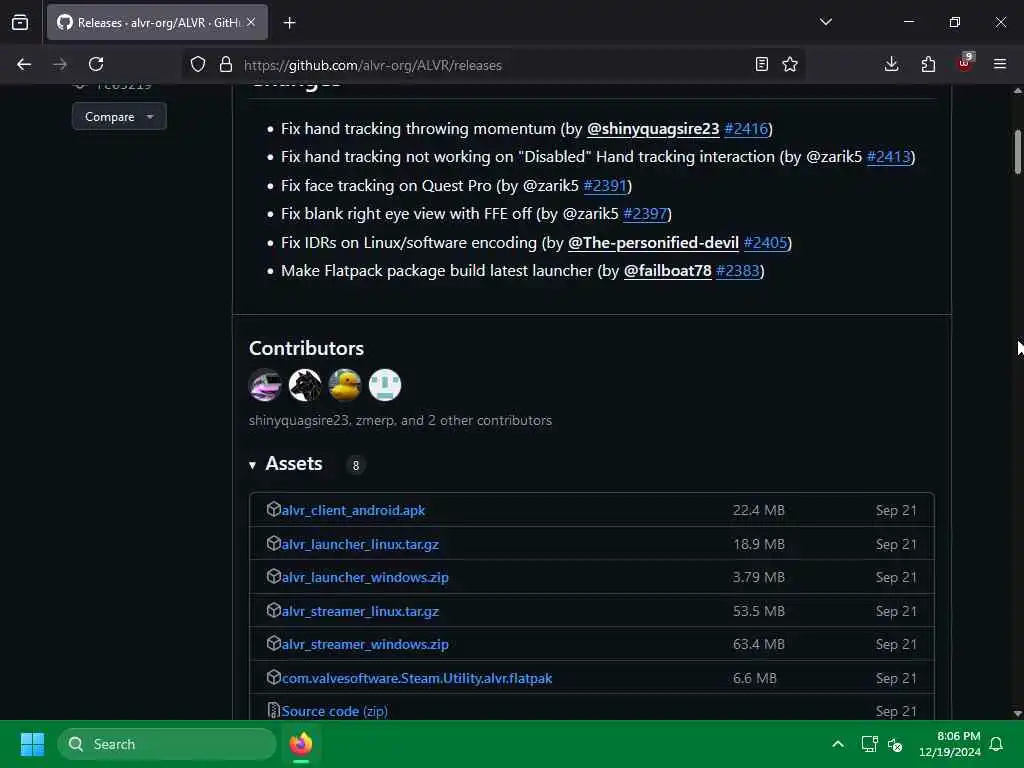Viewport: 1024px width, 768px height.
Task: Open the Extensions puzzle icon
Action: pyautogui.click(x=928, y=64)
